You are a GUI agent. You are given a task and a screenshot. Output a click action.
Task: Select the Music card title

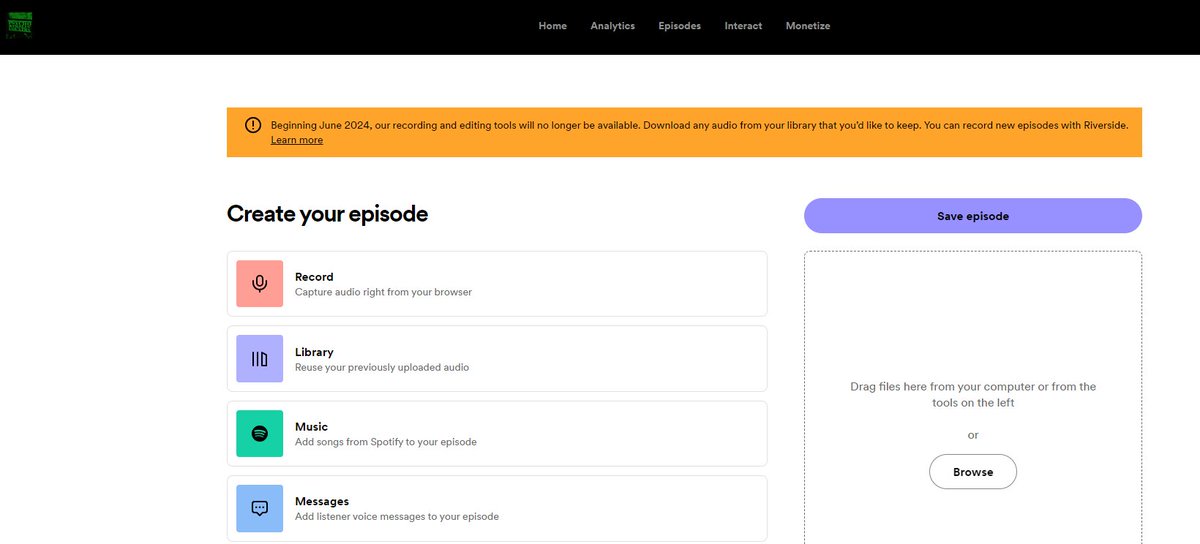311,427
